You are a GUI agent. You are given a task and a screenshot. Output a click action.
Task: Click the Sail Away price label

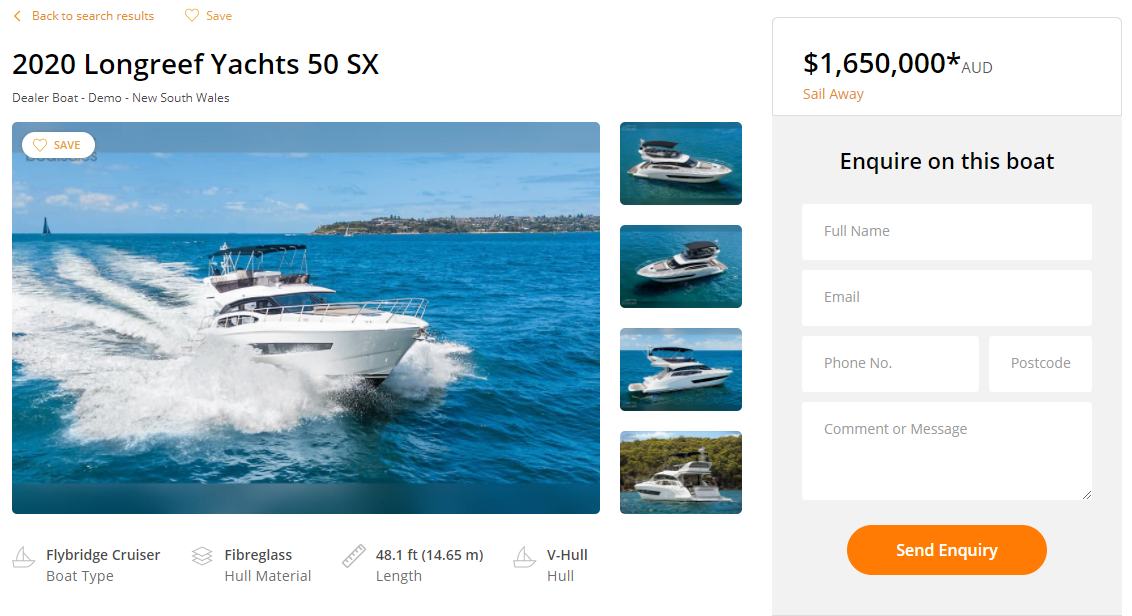coord(833,94)
